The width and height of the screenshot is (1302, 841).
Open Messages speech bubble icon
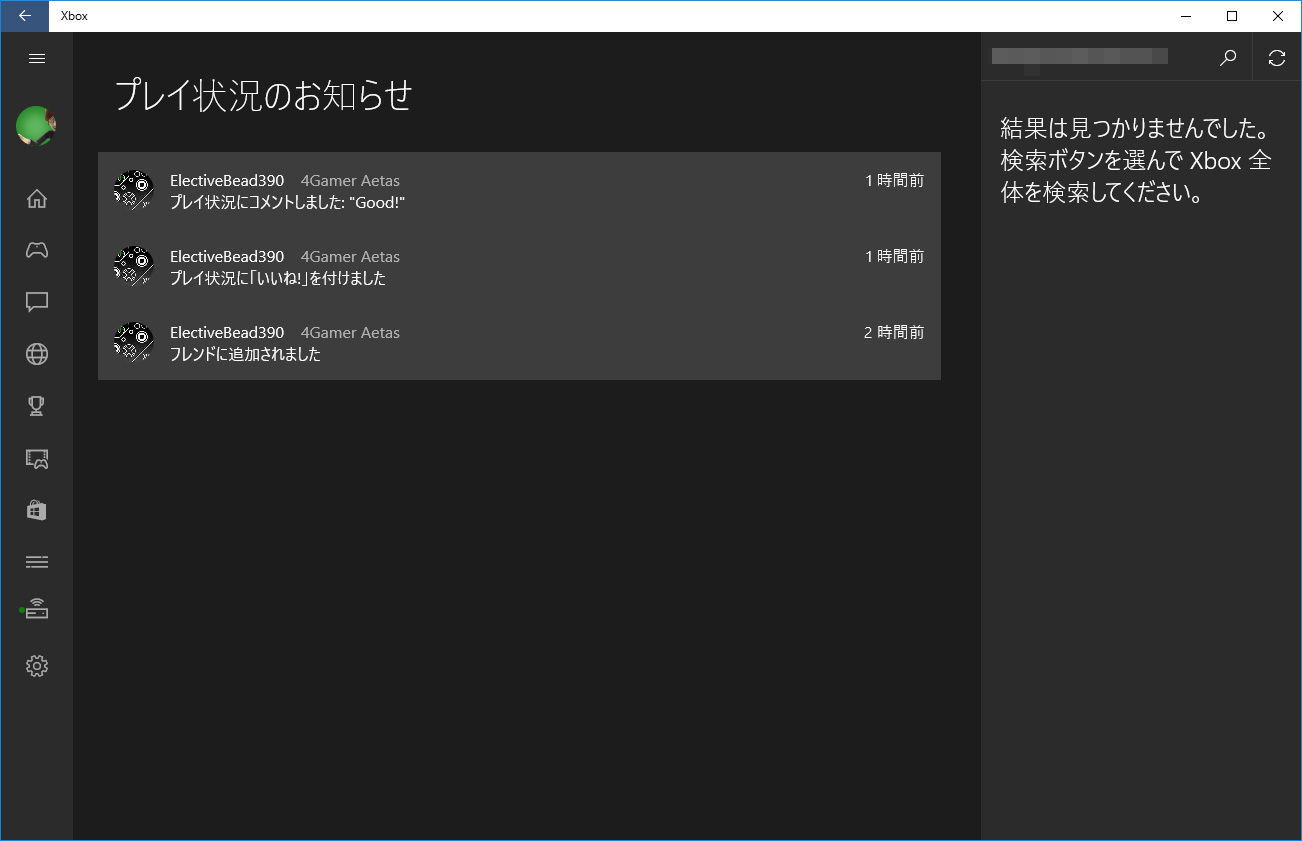37,302
